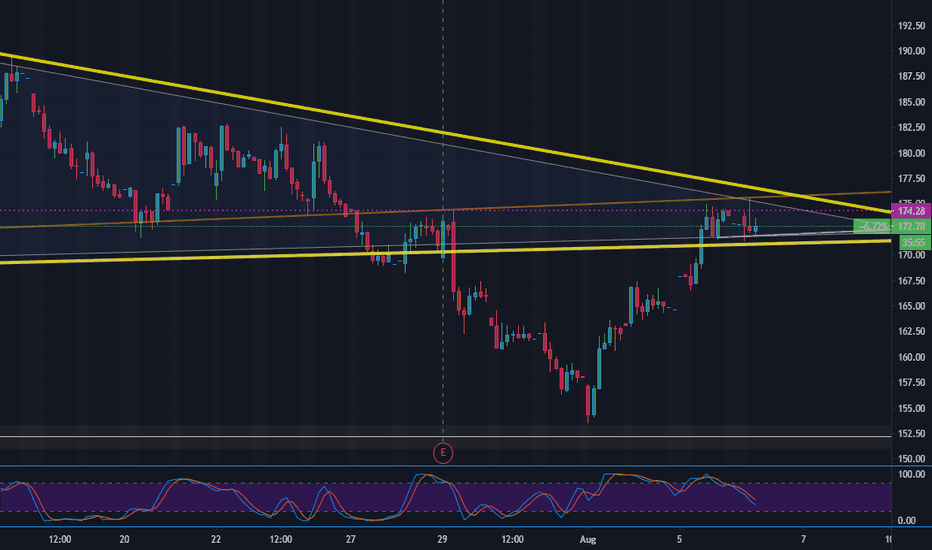This screenshot has height=550, width=932.
Task: Click the 177.50 price axis label
Action: pyautogui.click(x=911, y=178)
